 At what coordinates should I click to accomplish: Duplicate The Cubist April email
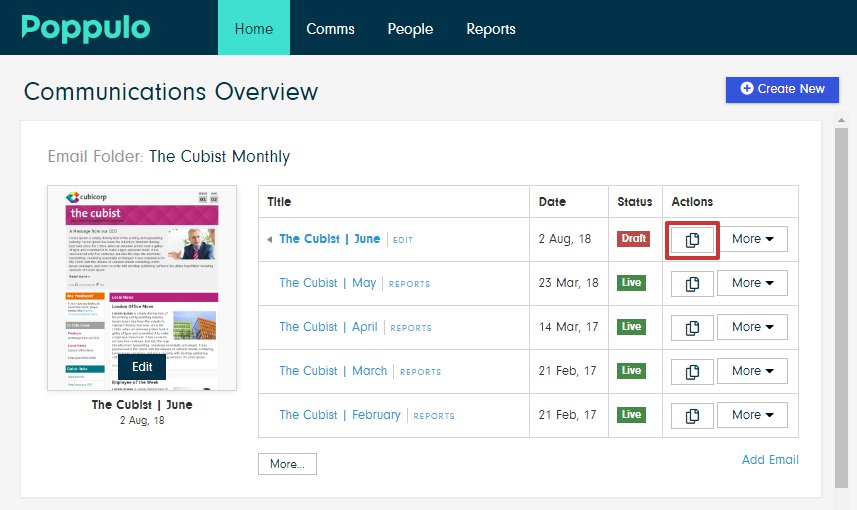pyautogui.click(x=692, y=327)
